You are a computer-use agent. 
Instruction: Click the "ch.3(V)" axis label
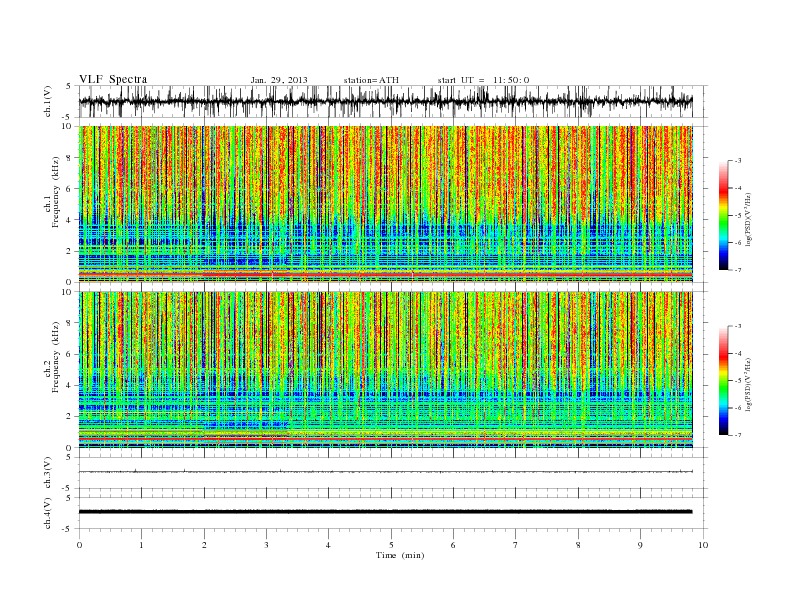[48, 473]
